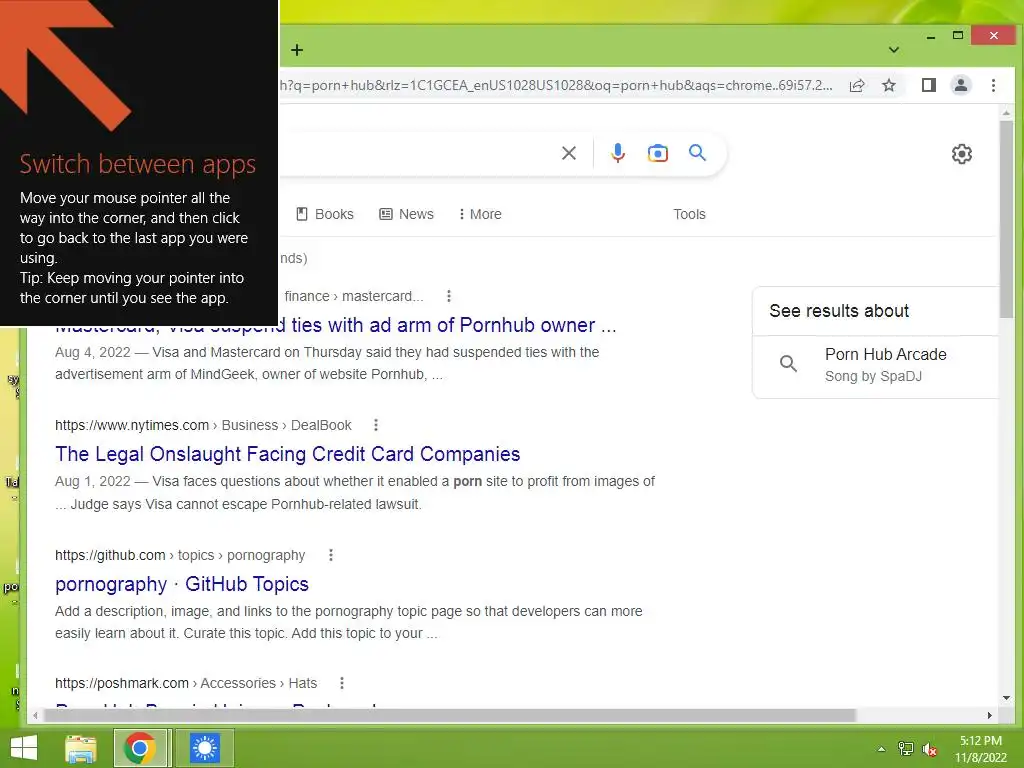Click the vertical scrollbar up arrow
Image resolution: width=1024 pixels, height=768 pixels.
click(x=1006, y=113)
